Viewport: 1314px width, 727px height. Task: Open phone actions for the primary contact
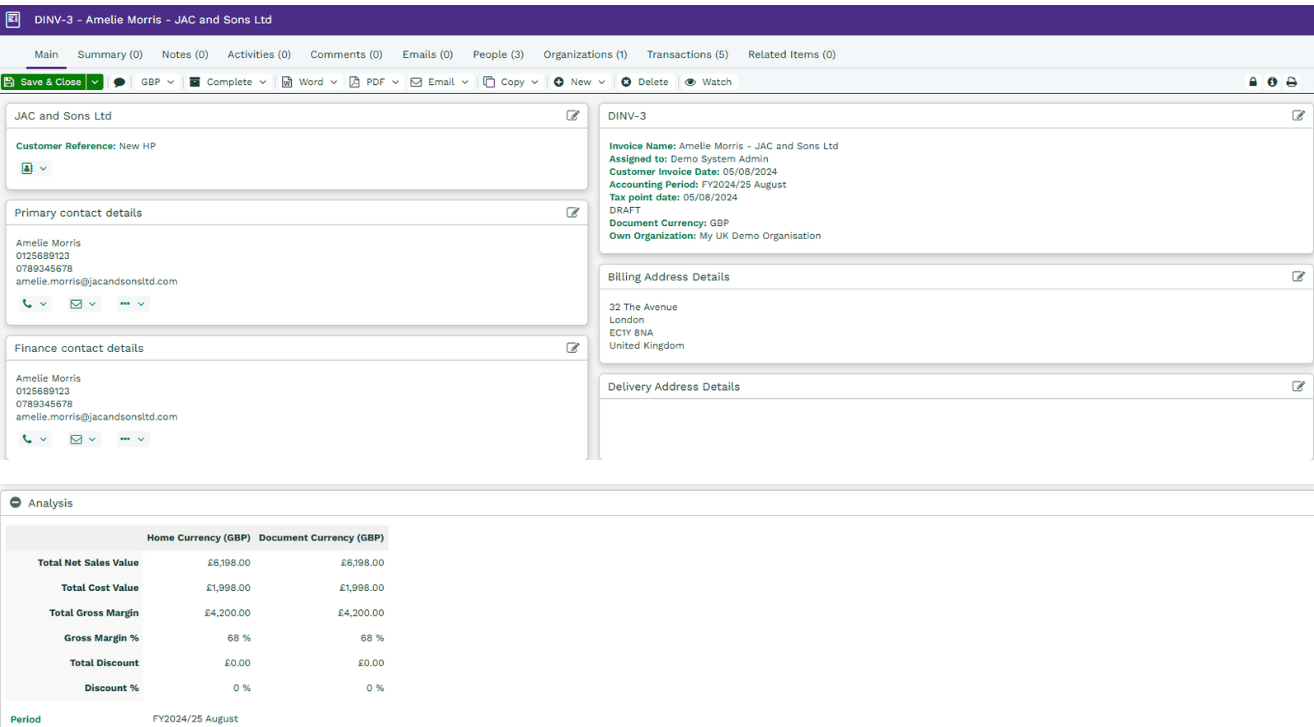tap(34, 303)
